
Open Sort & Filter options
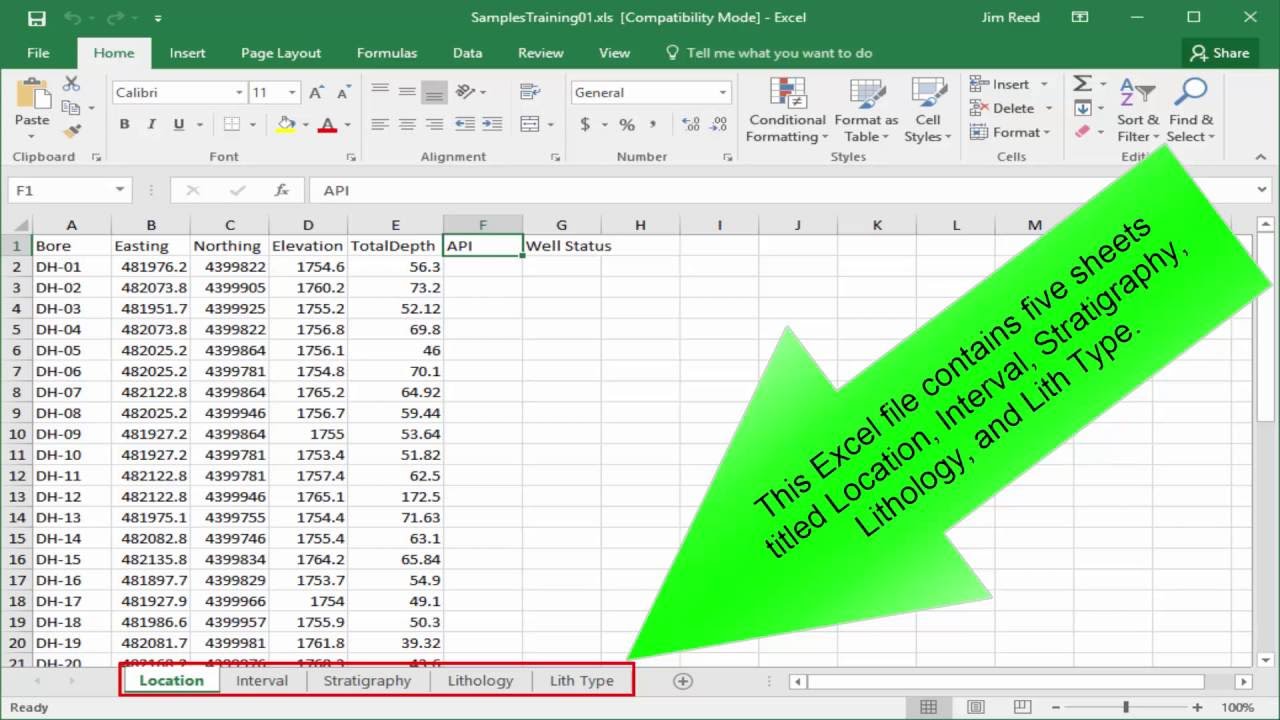[x=1137, y=110]
